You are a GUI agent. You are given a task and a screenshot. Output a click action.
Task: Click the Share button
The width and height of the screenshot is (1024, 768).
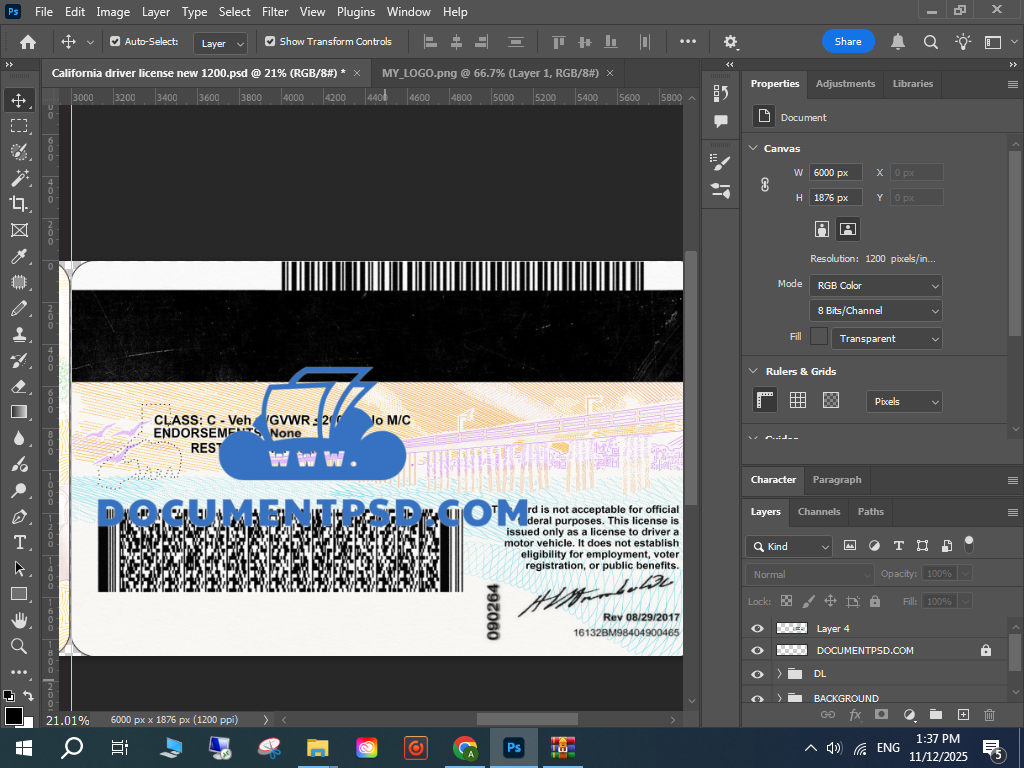[848, 42]
